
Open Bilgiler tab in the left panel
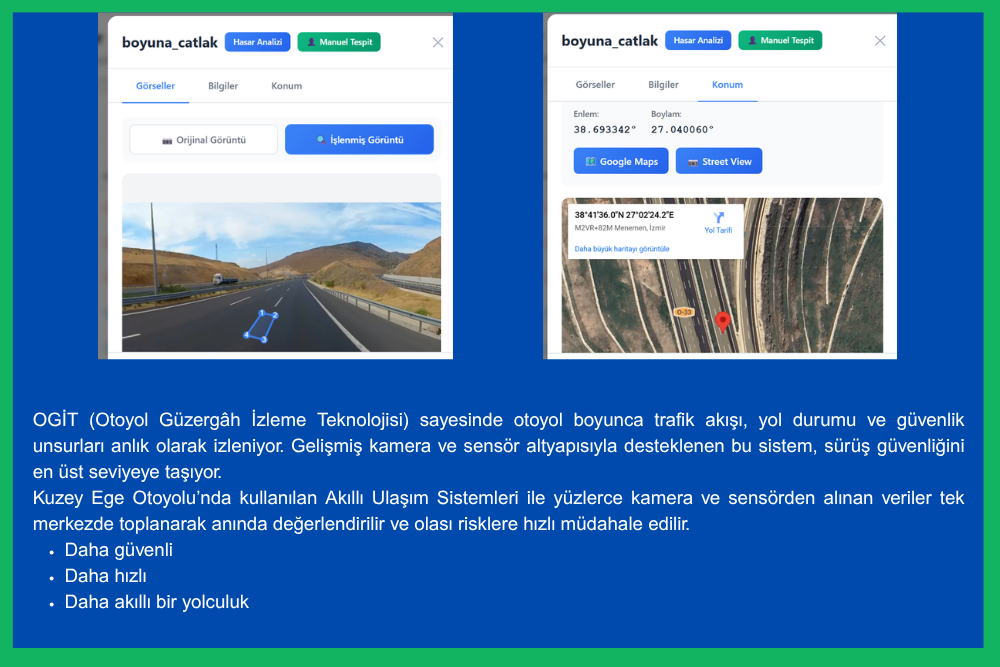(x=223, y=86)
